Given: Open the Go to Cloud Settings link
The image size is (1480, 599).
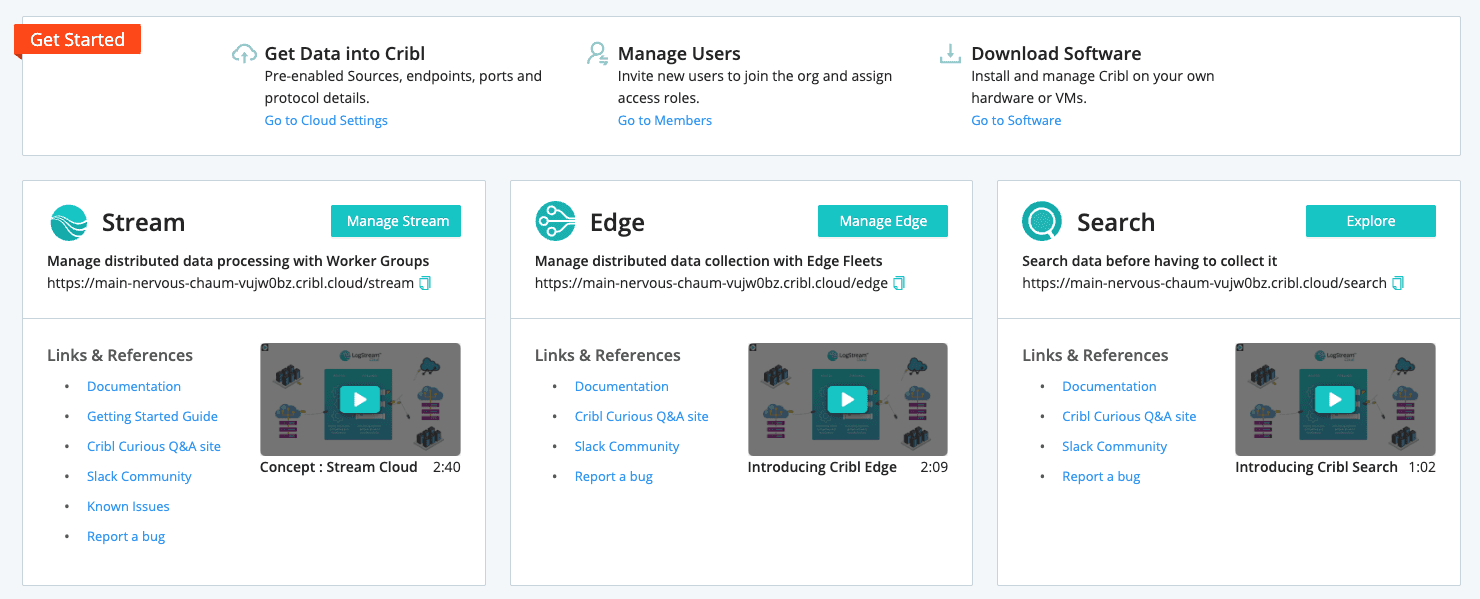Looking at the screenshot, I should point(326,121).
